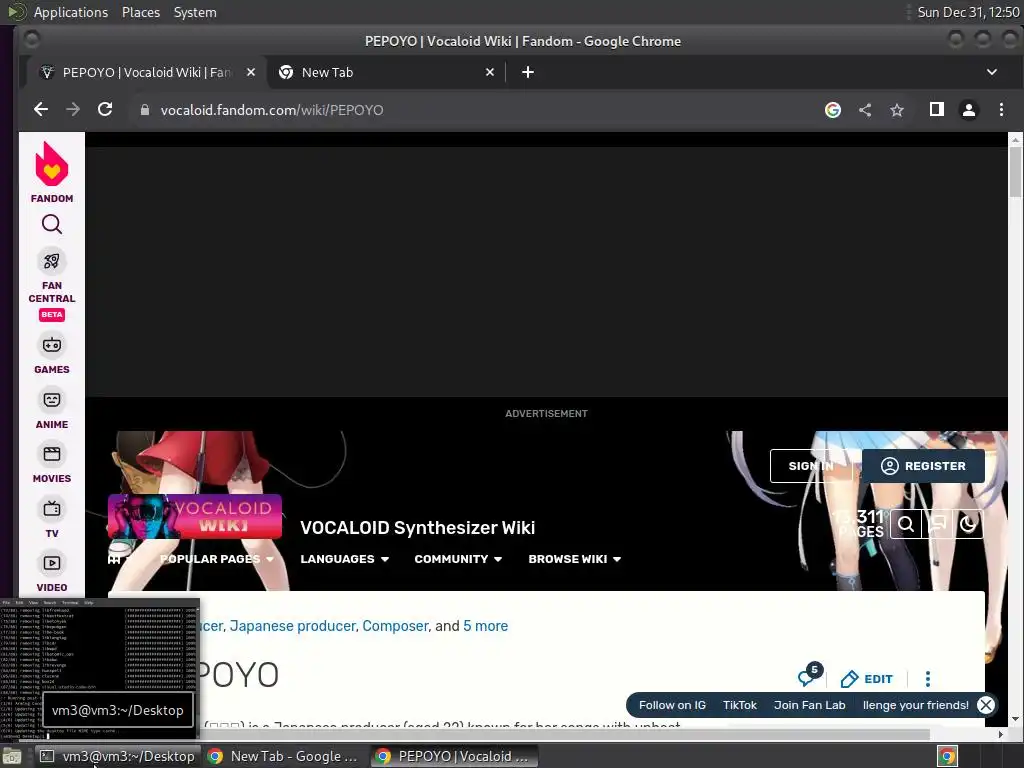
Task: Open the Places menu
Action: (140, 12)
